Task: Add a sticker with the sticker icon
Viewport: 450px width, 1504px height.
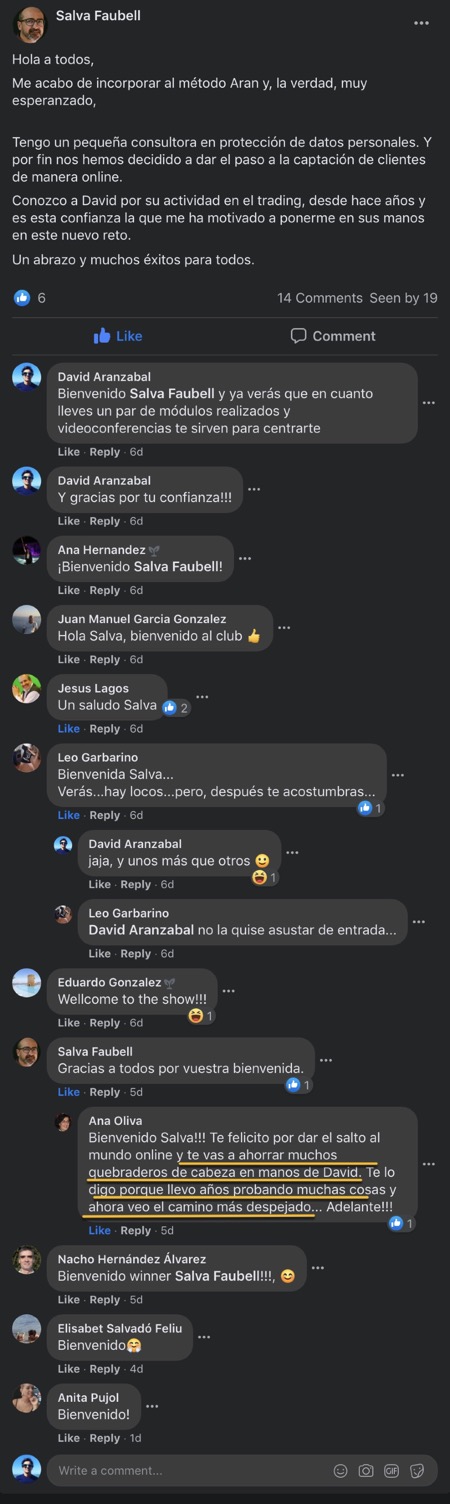Action: click(417, 1471)
